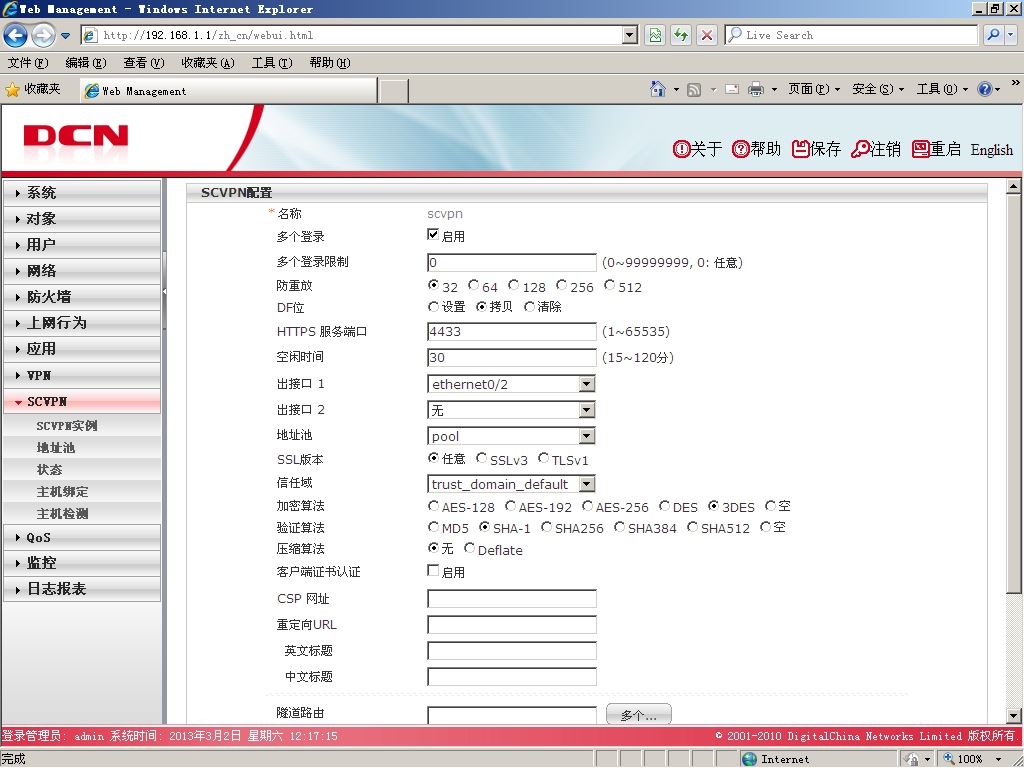
Task: Select AES-256 encryption radio button
Action: [x=587, y=505]
